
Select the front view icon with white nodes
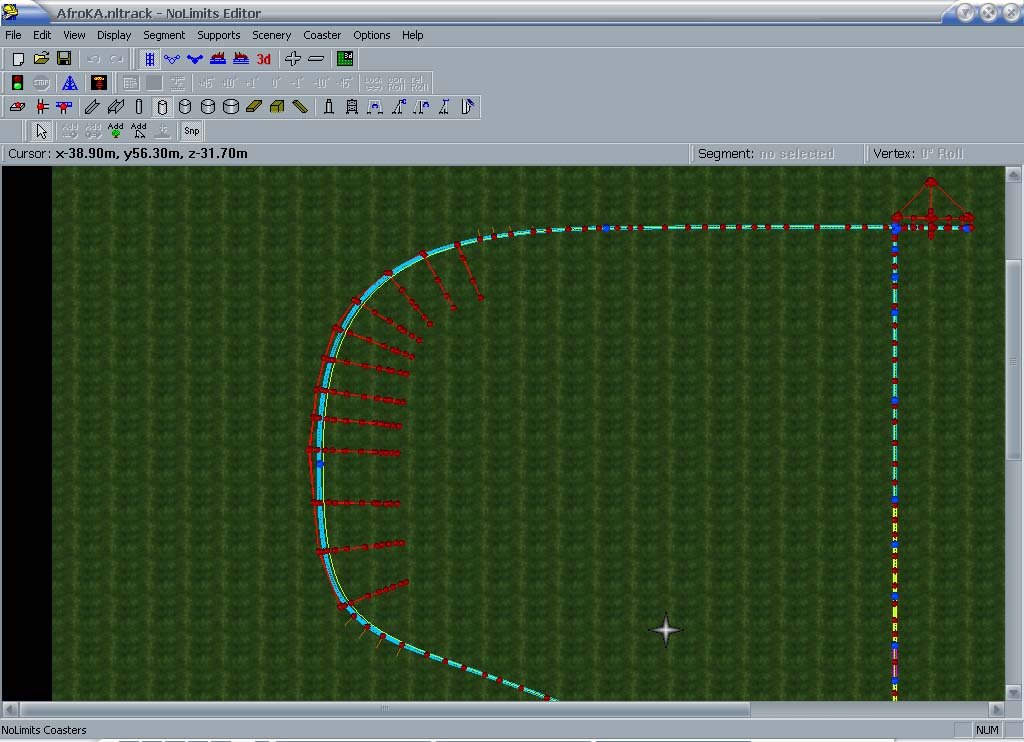(172, 59)
